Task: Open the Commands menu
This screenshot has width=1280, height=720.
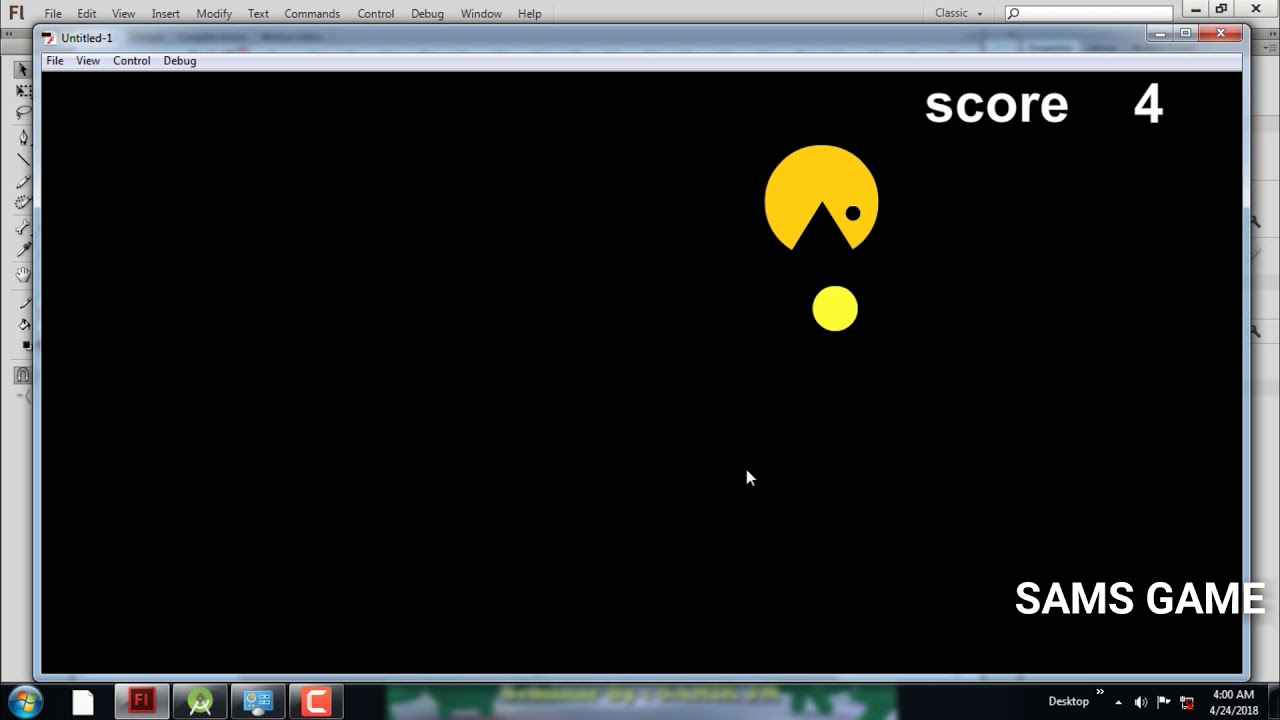Action: (x=312, y=14)
